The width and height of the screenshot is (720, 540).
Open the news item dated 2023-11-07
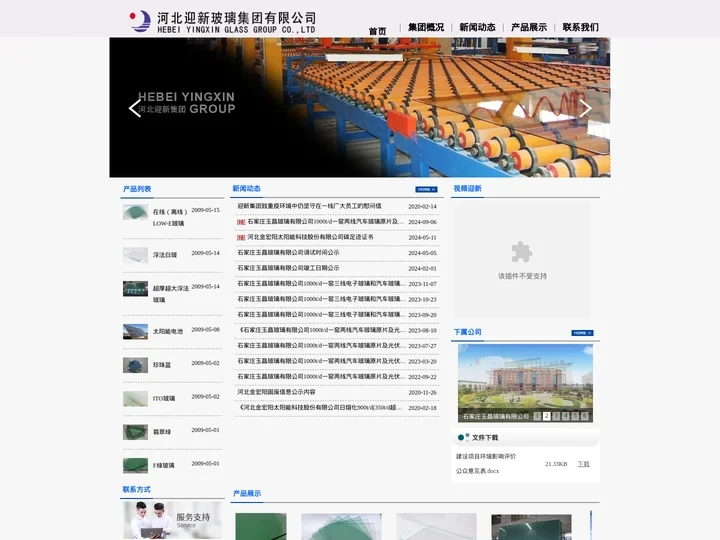coord(321,283)
